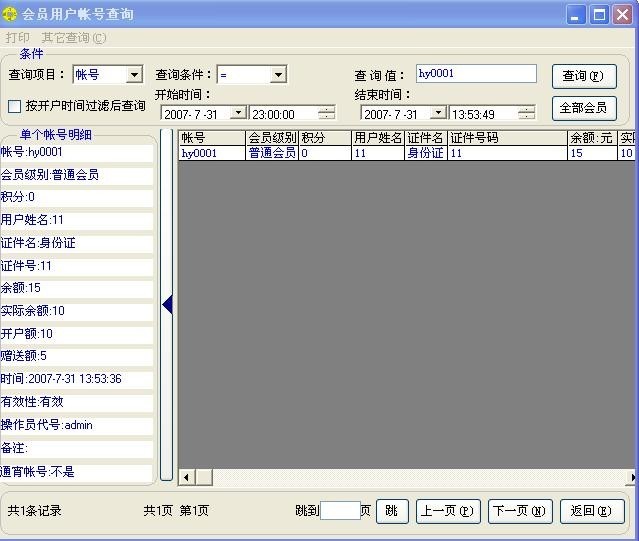Click the detail line 备注:
This screenshot has height=541, width=639.
tap(76, 449)
